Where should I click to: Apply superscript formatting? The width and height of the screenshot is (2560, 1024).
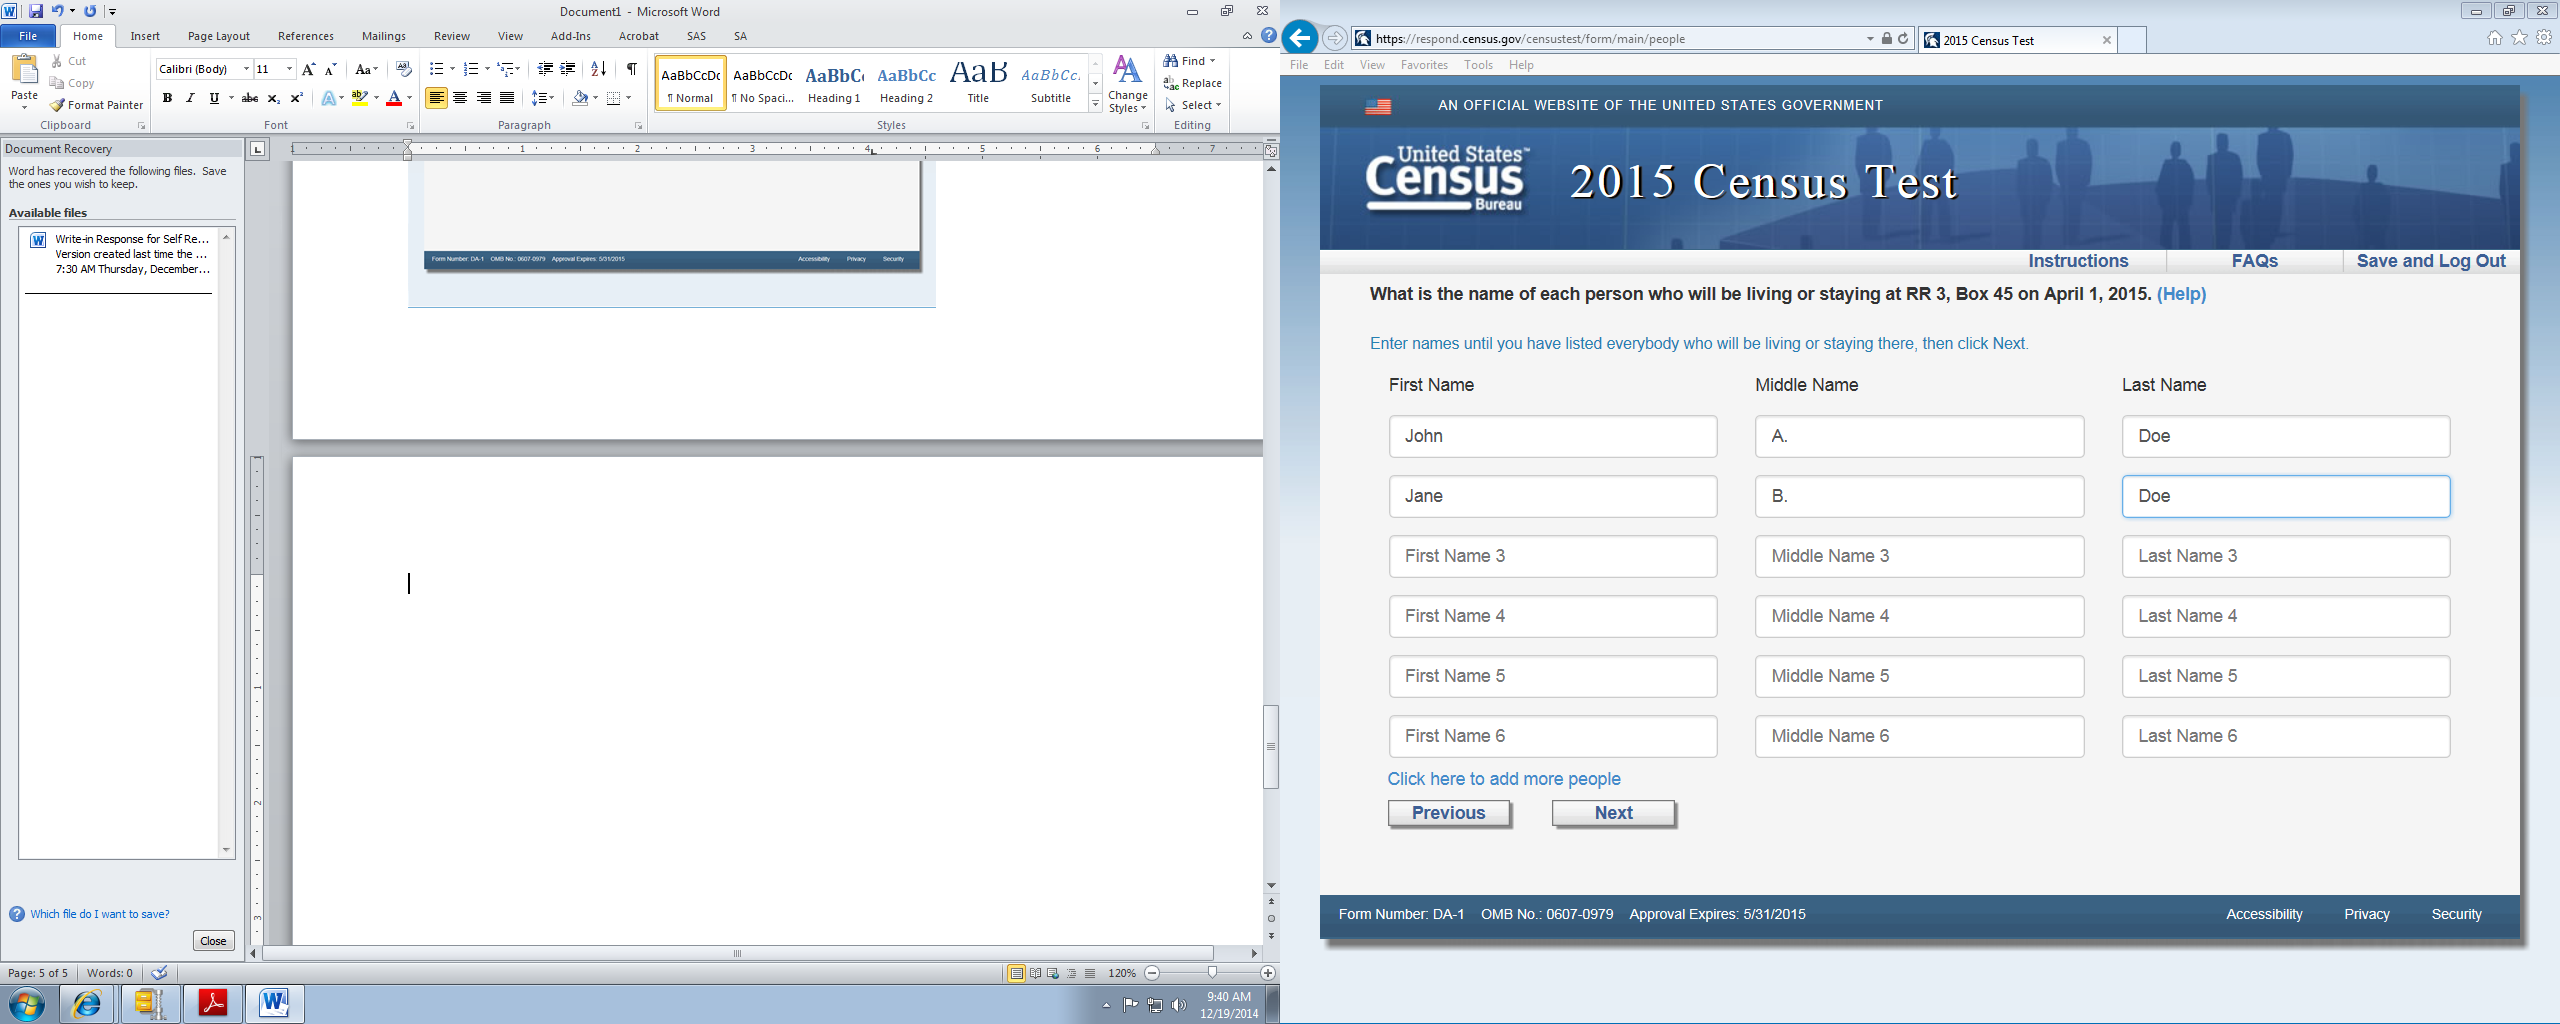[297, 98]
